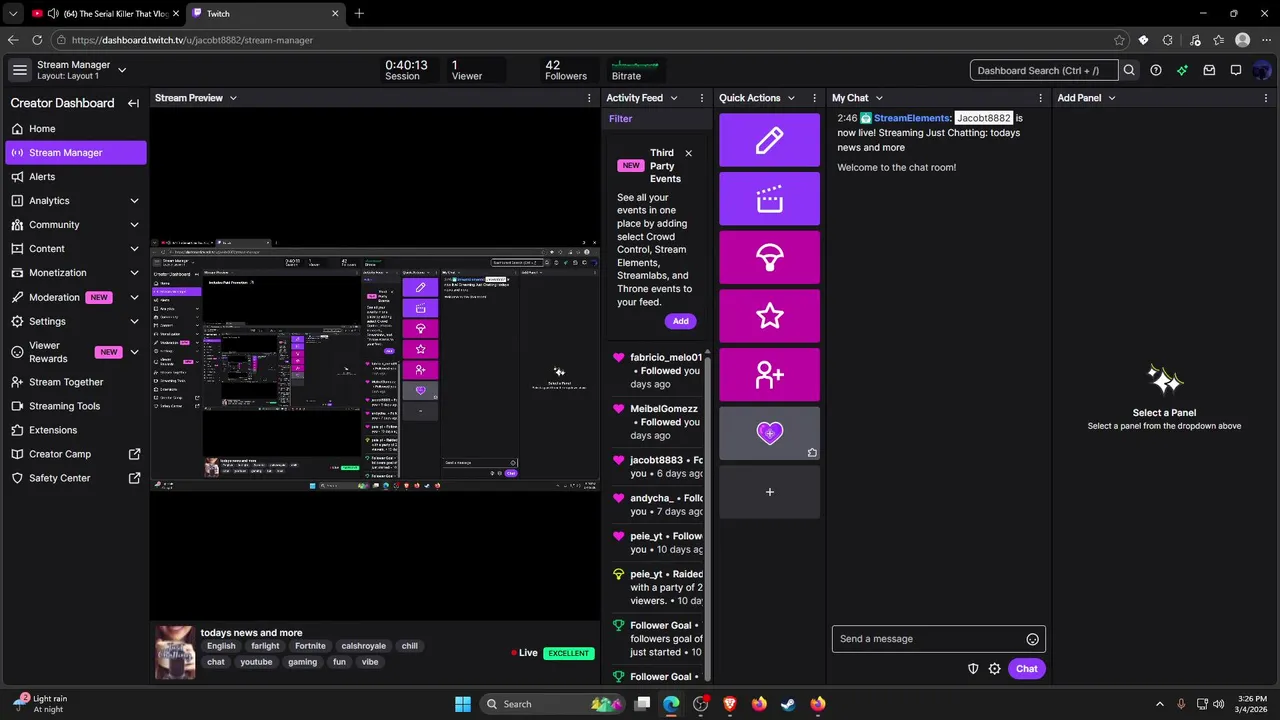Click the Activity Feed Filter link
Viewport: 1280px width, 720px height.
coord(621,119)
